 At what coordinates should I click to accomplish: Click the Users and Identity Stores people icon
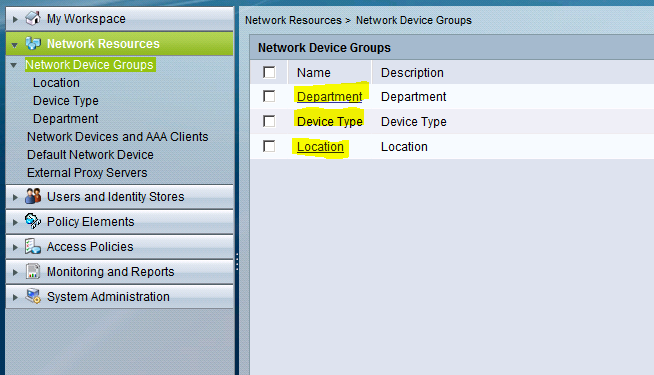(33, 196)
